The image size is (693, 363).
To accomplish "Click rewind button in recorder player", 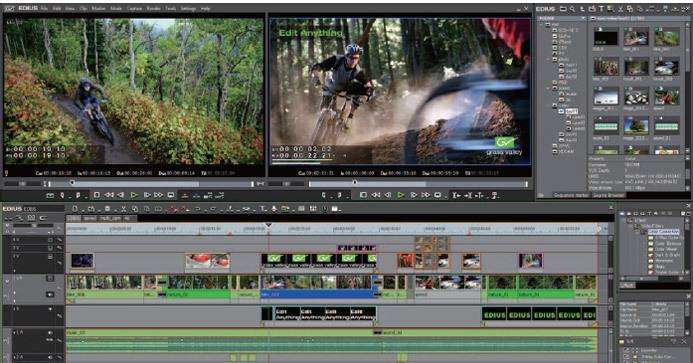I will [x=376, y=195].
